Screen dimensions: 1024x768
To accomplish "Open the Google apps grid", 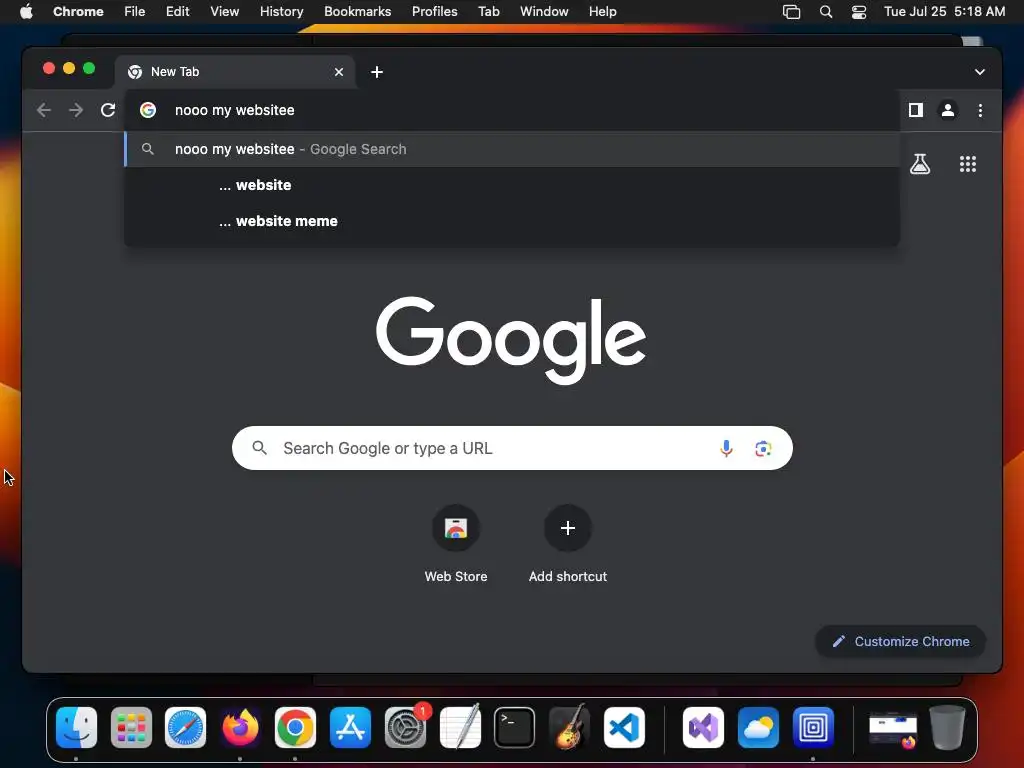I will (x=967, y=164).
